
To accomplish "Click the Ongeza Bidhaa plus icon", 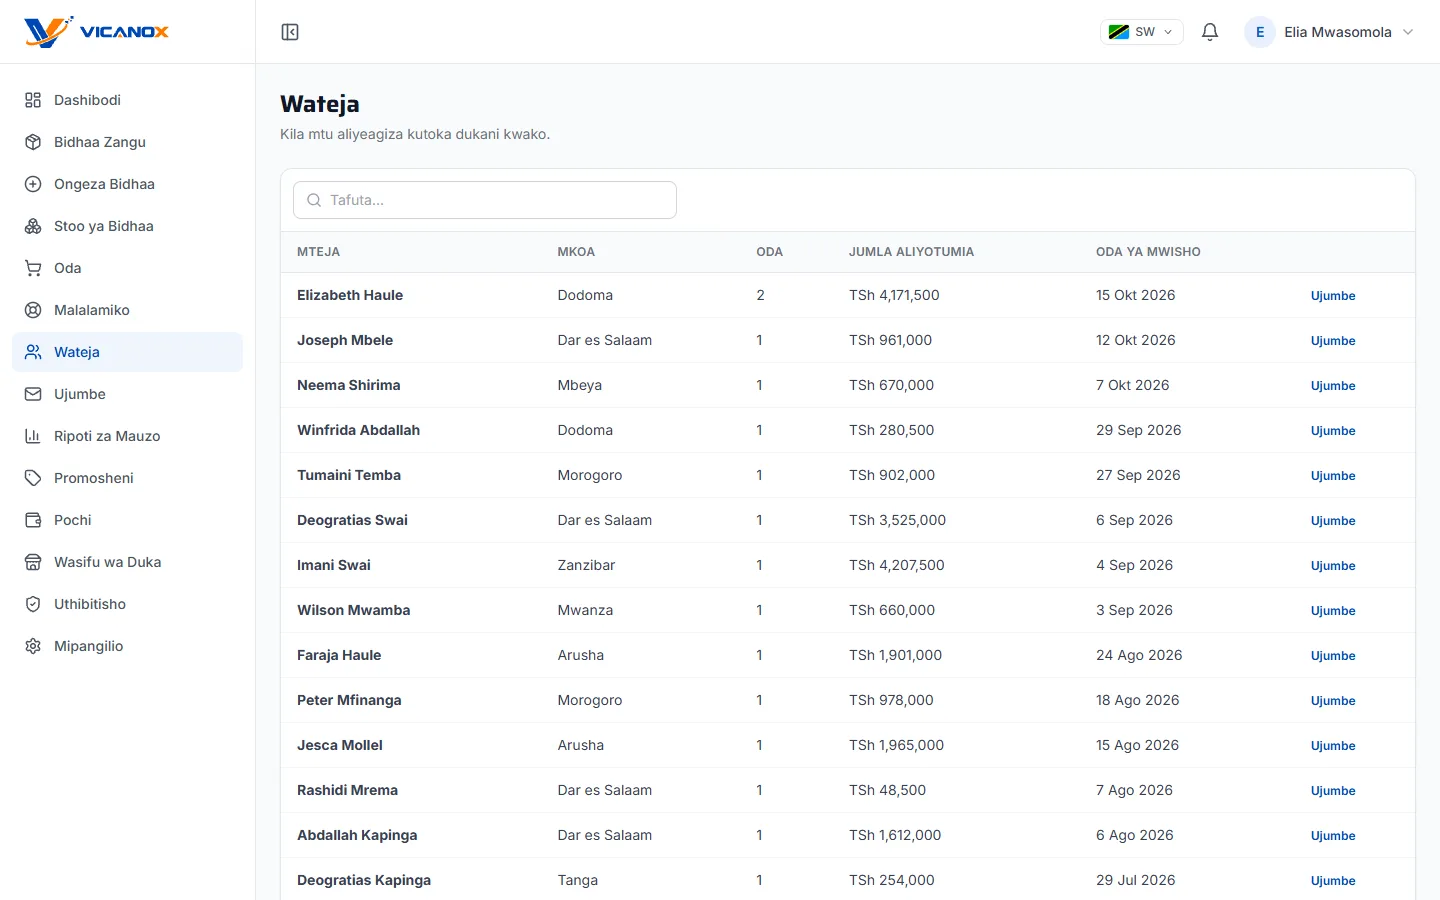I will click(x=33, y=184).
